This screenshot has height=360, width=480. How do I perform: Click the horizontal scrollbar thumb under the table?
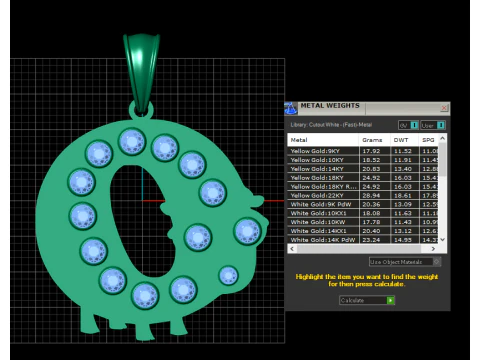pos(359,249)
